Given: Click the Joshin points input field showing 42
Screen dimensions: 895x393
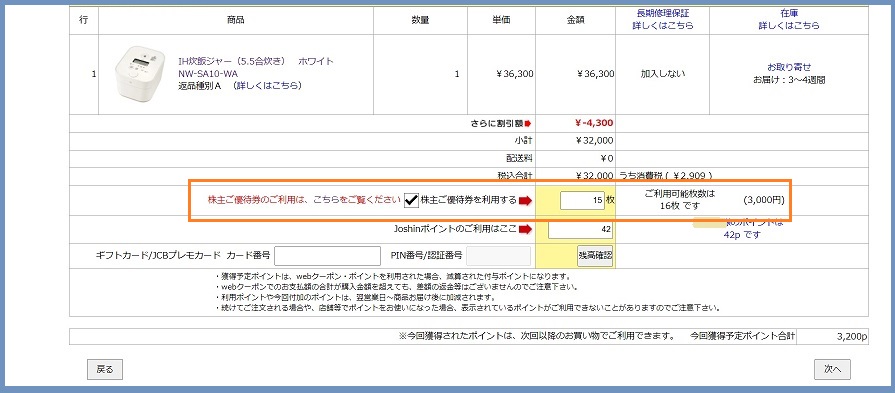Looking at the screenshot, I should (581, 229).
